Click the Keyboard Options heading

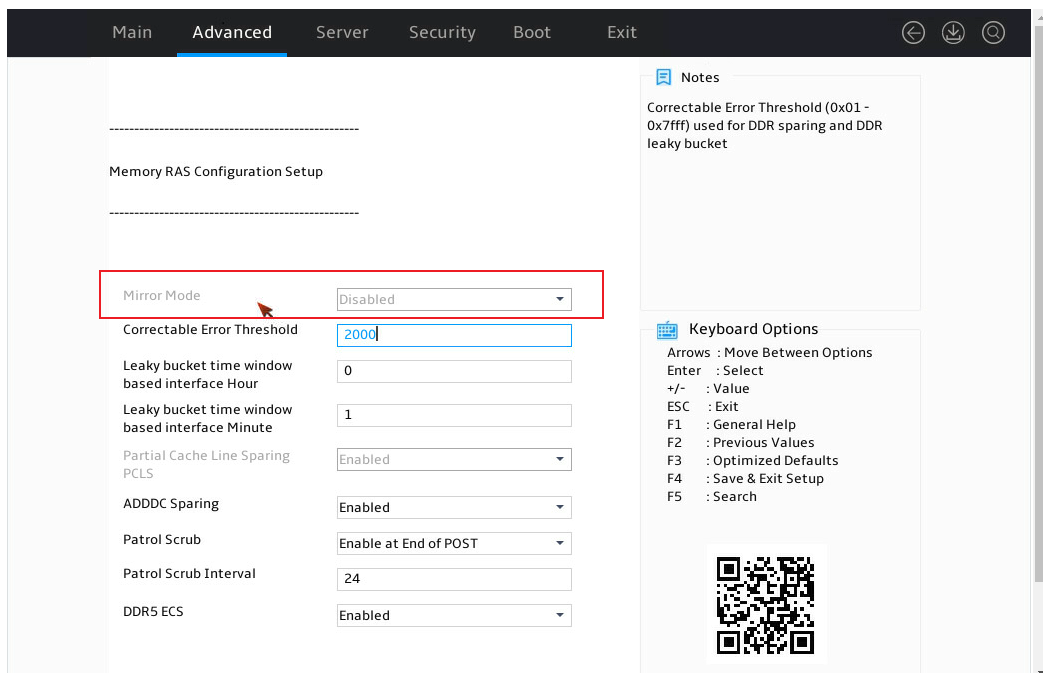coord(754,329)
